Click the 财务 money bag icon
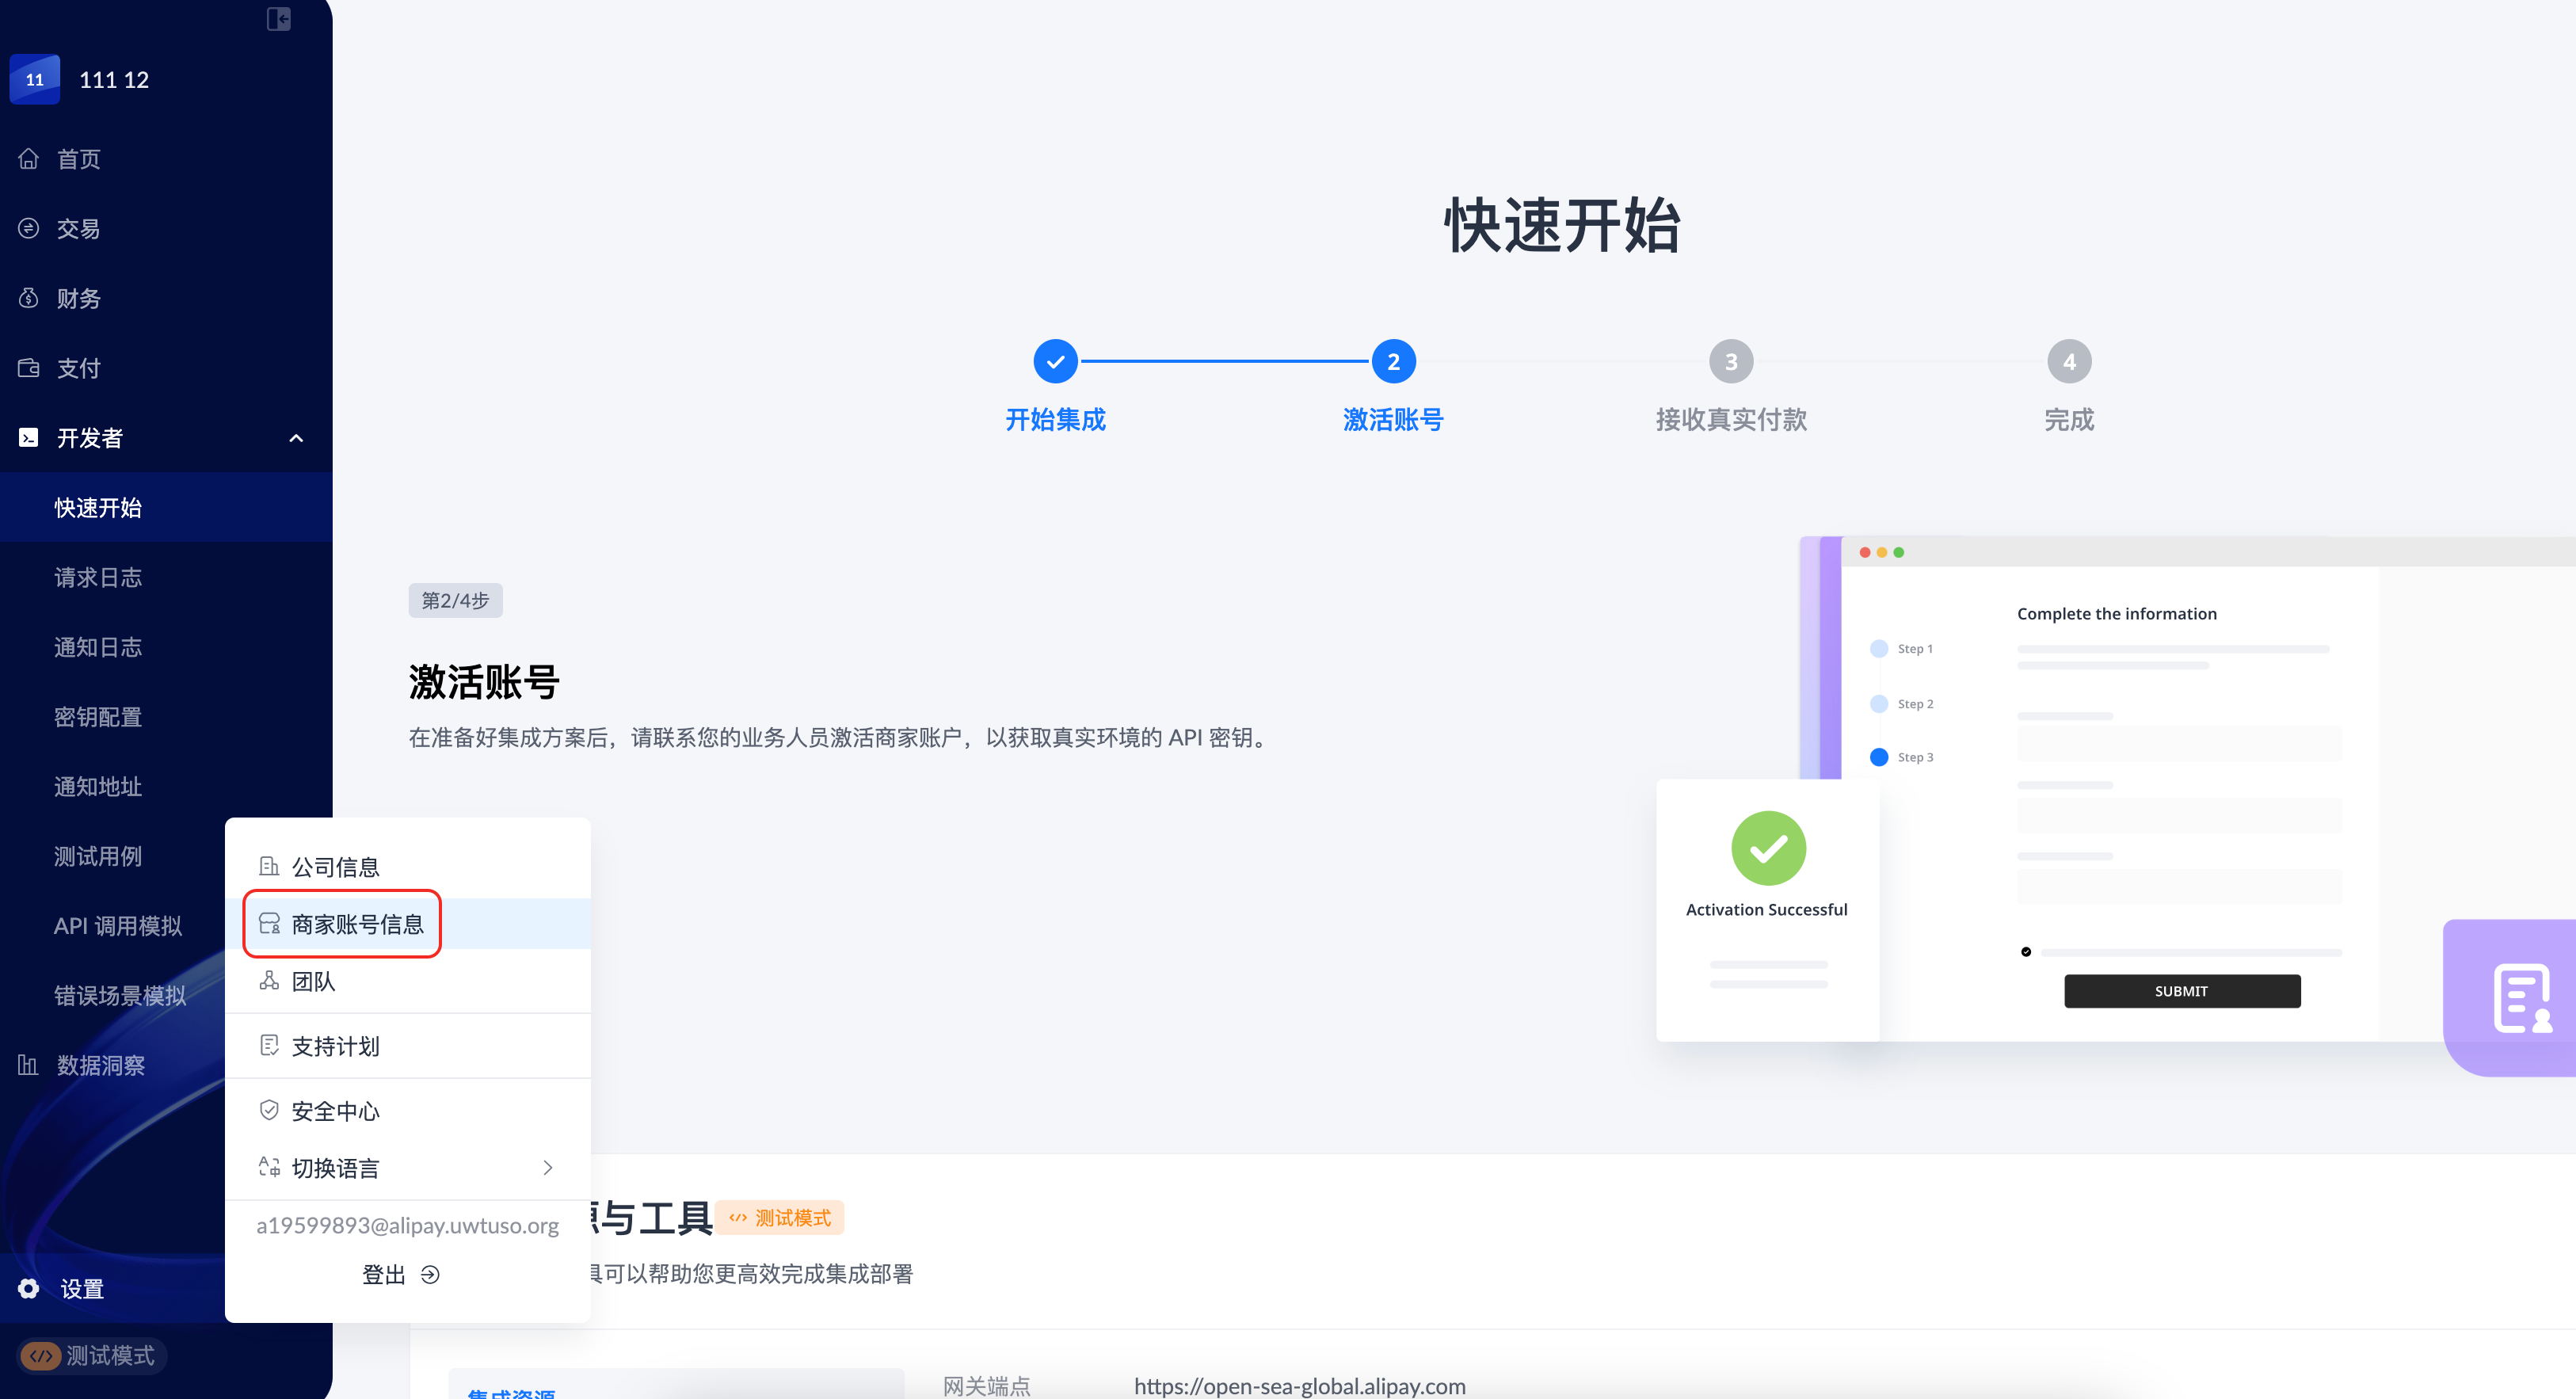Screen dimensions: 2576x1399 (x=29, y=298)
